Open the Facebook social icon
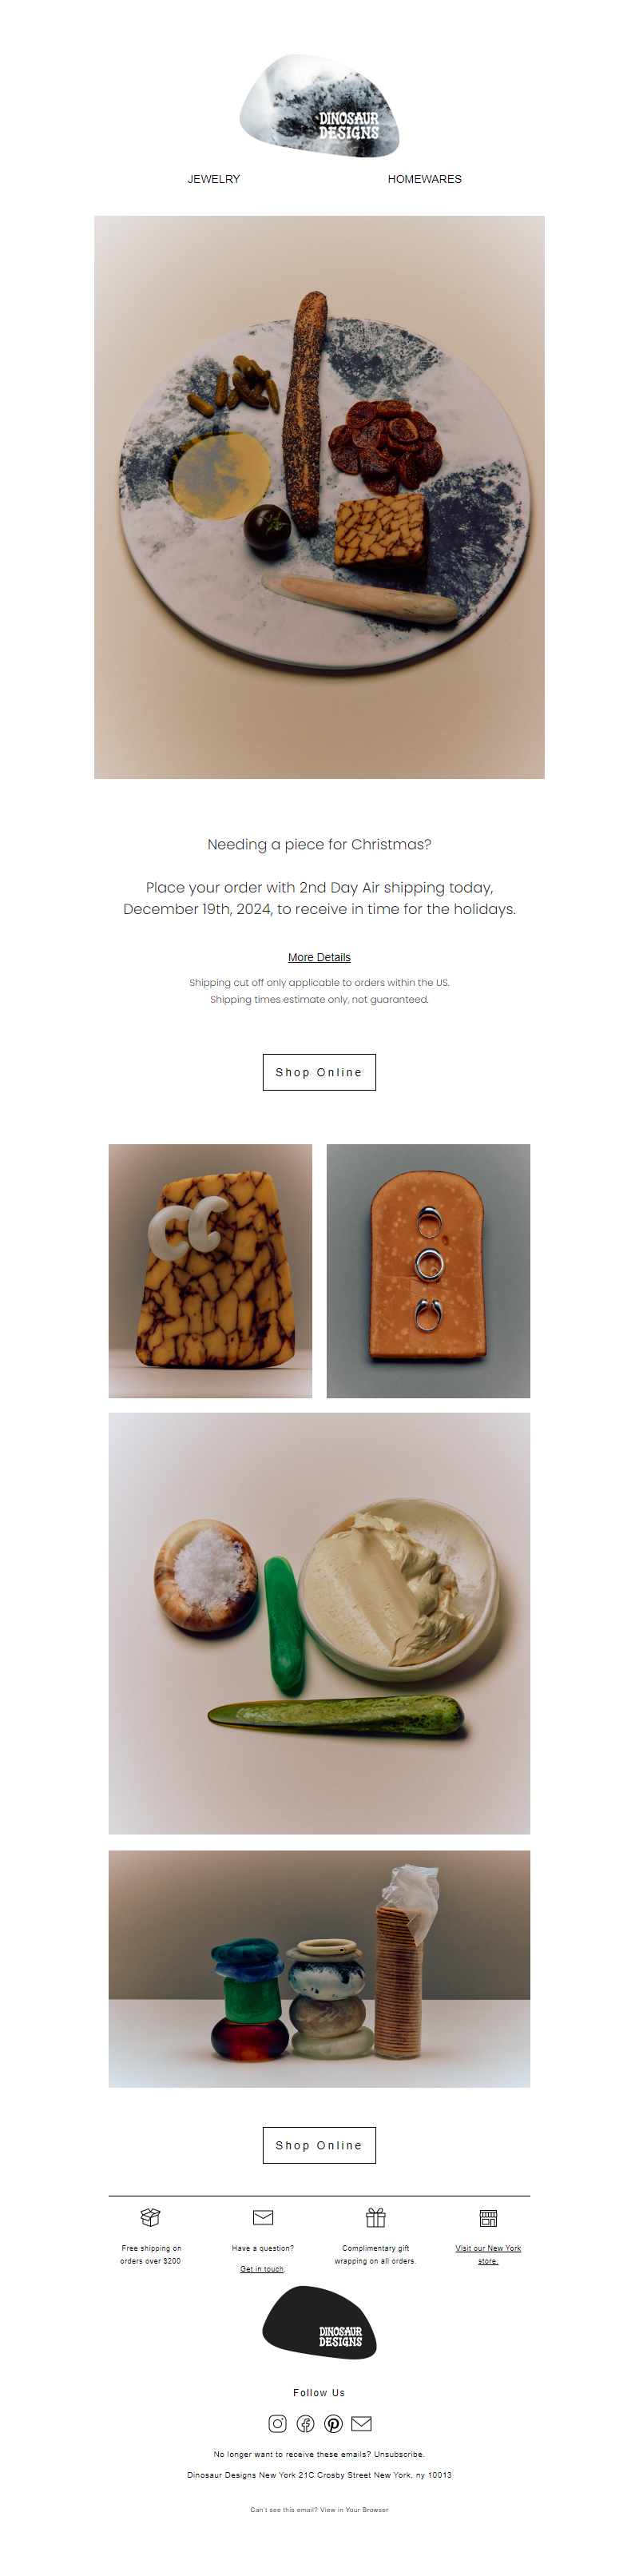The height and width of the screenshot is (2576, 639). (306, 2423)
